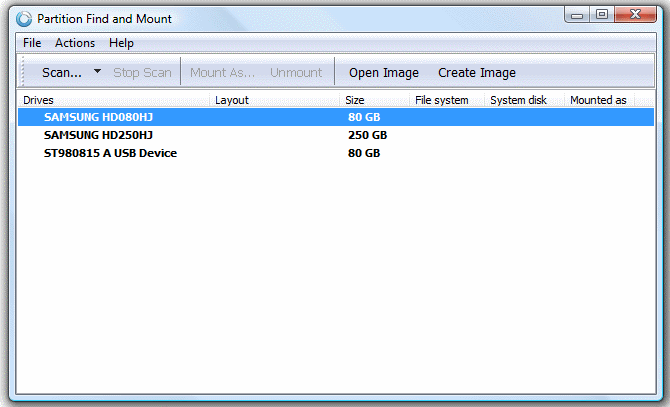This screenshot has height=407, width=670.
Task: Minimize the Partition Find and Mount window
Action: click(x=577, y=15)
